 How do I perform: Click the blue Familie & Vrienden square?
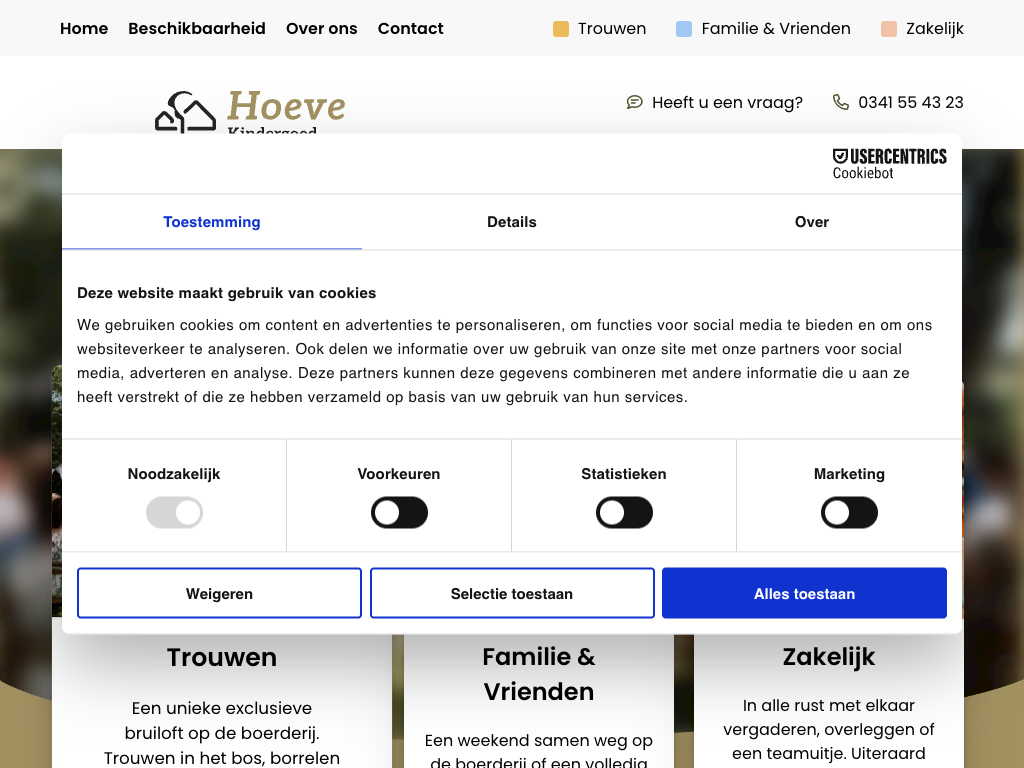[x=684, y=29]
